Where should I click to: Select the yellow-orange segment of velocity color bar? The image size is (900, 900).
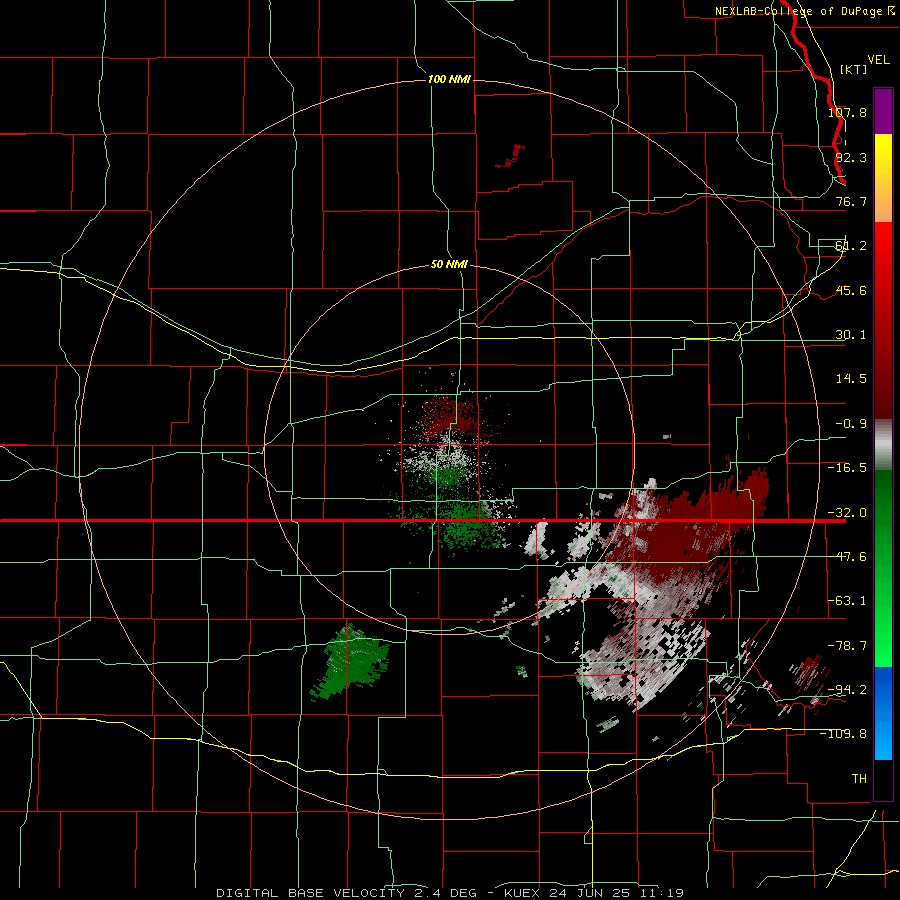click(883, 178)
